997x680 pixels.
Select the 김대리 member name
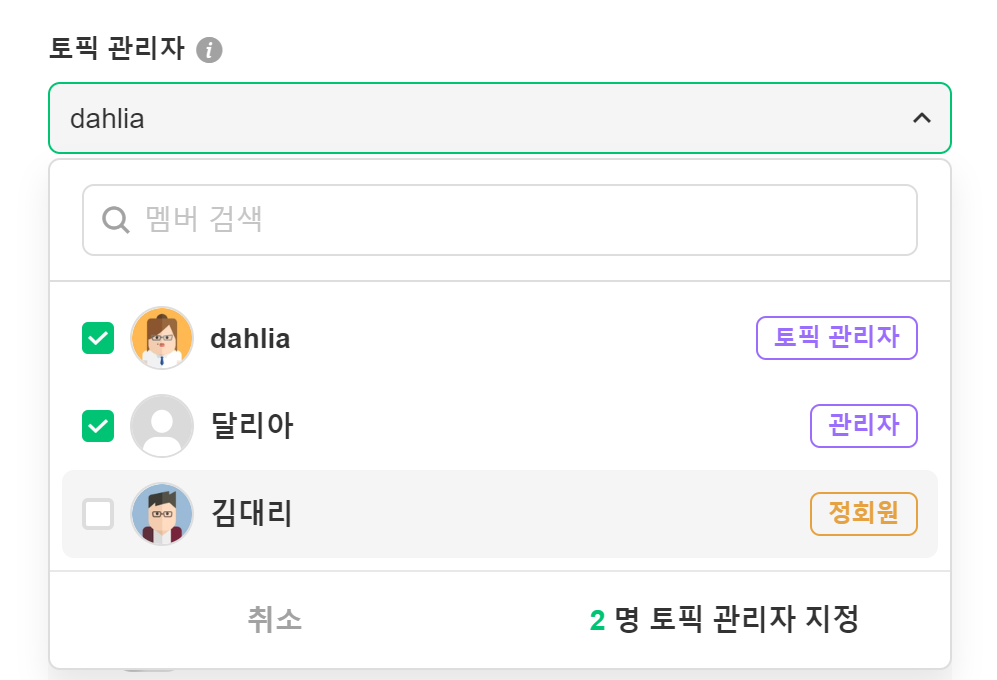(252, 515)
